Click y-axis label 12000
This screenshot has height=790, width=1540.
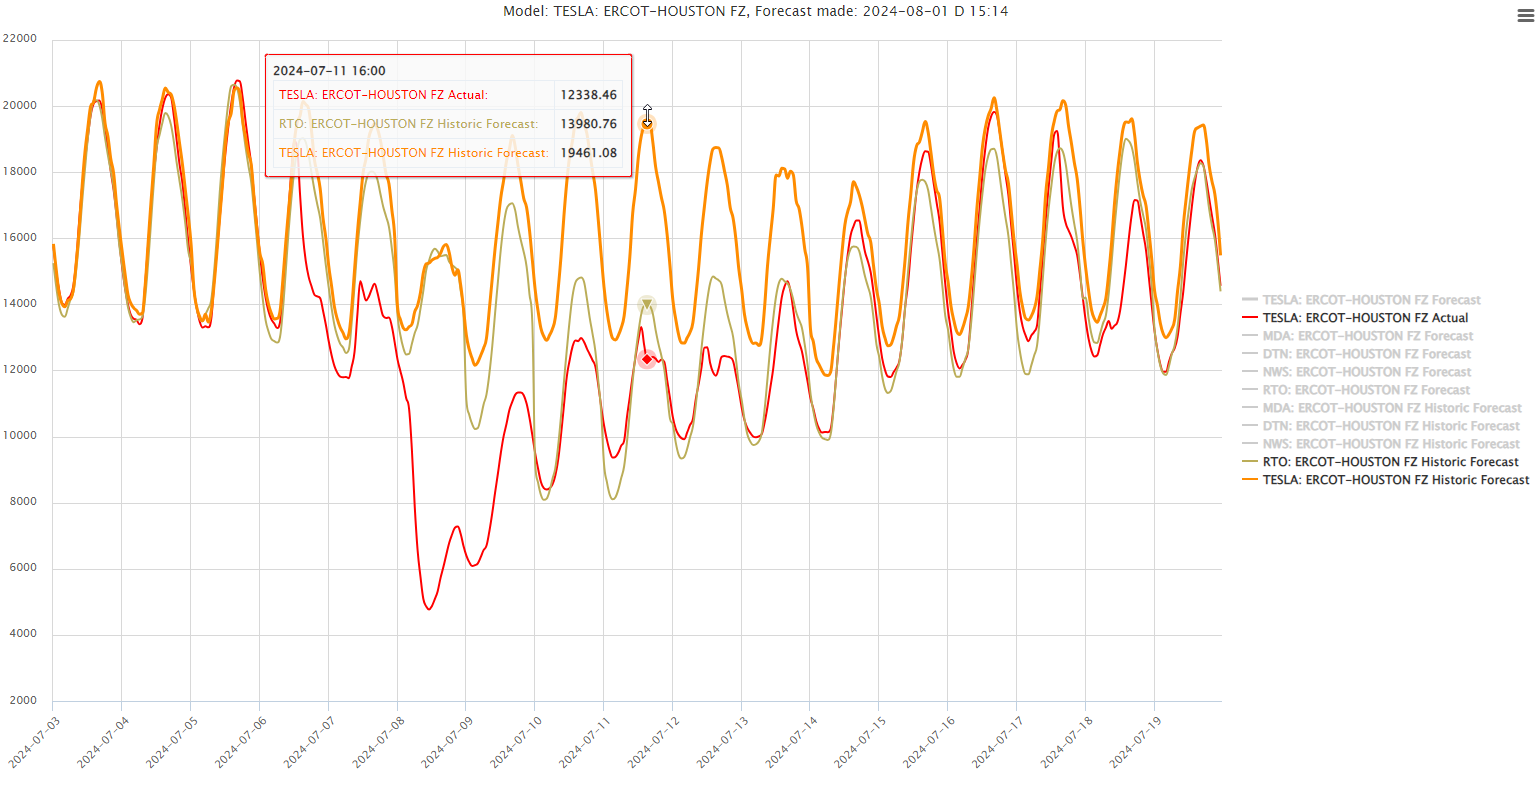(x=20, y=370)
